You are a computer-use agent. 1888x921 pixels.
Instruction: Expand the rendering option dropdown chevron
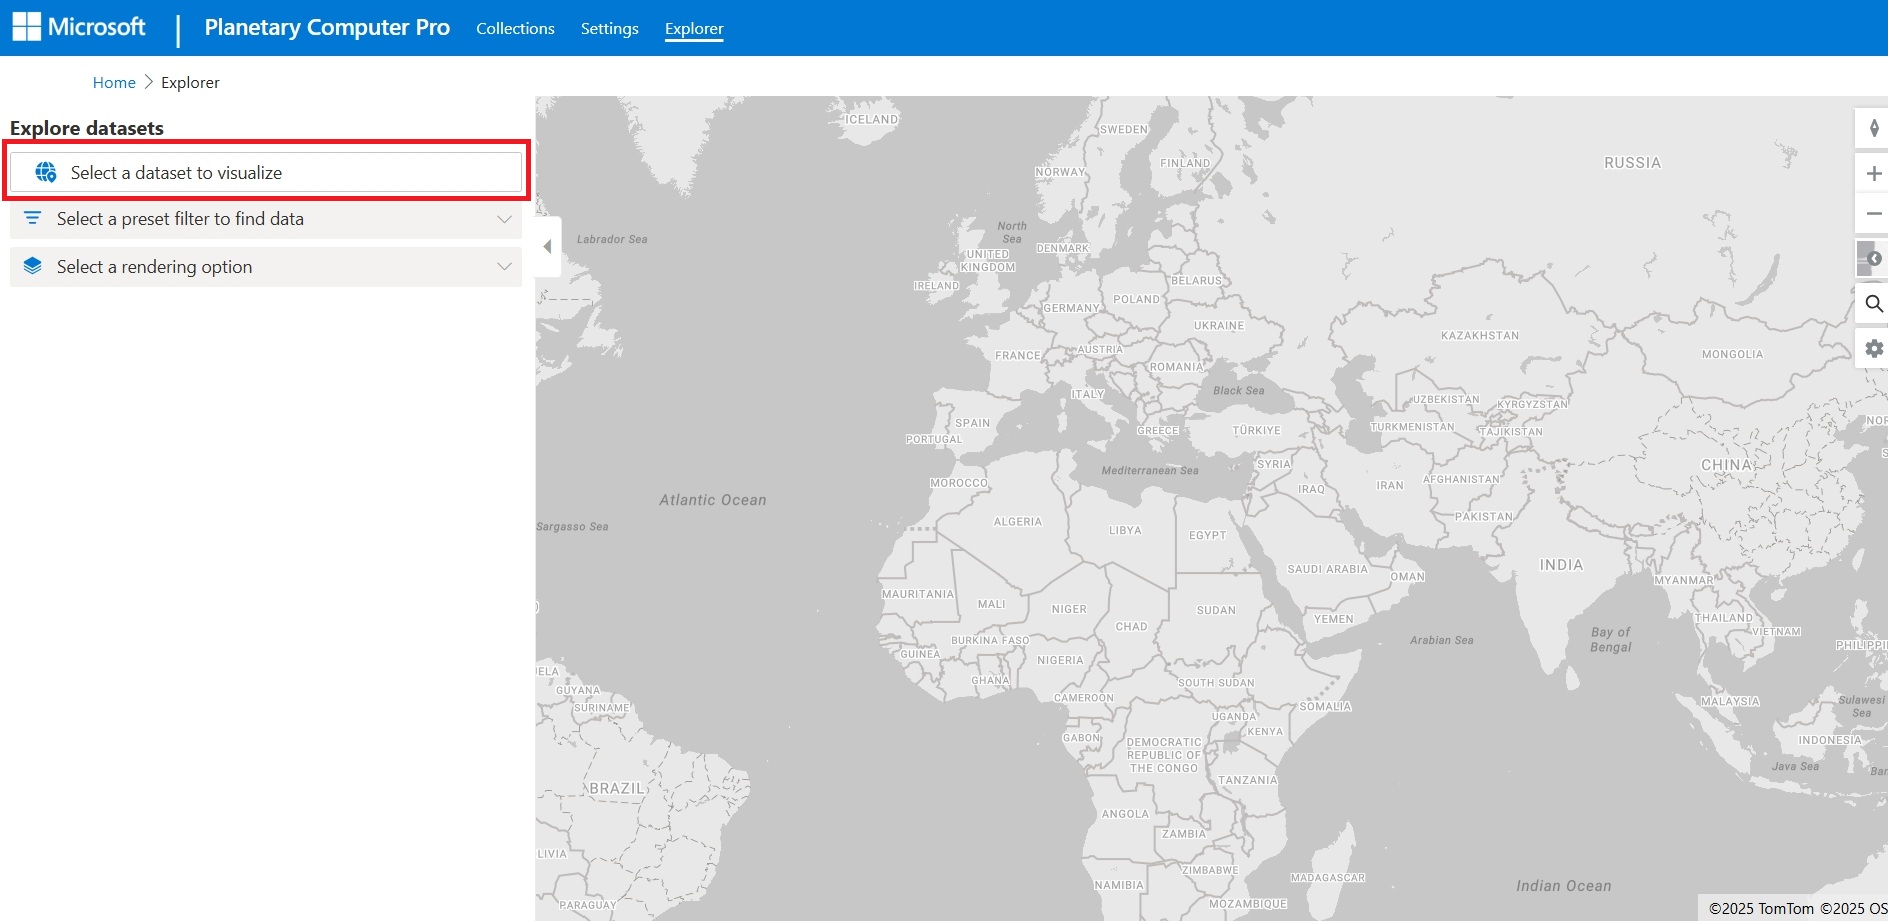click(504, 267)
